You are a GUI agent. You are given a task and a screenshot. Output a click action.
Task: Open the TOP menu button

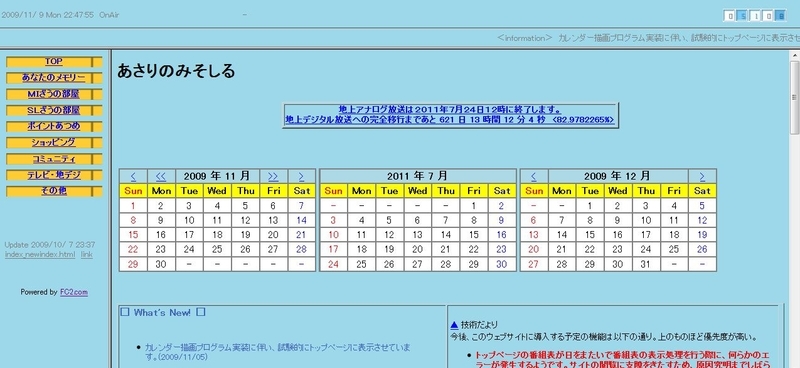(54, 62)
